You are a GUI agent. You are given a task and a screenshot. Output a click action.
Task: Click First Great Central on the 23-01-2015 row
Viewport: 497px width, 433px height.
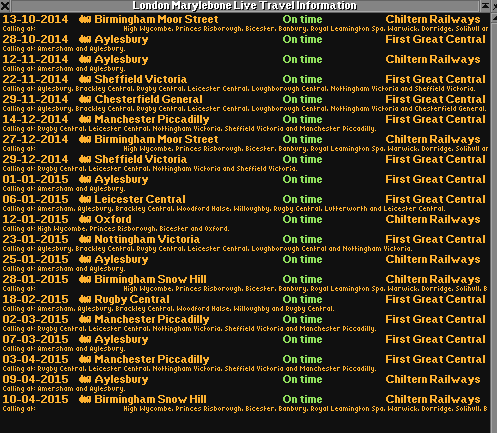pos(435,239)
